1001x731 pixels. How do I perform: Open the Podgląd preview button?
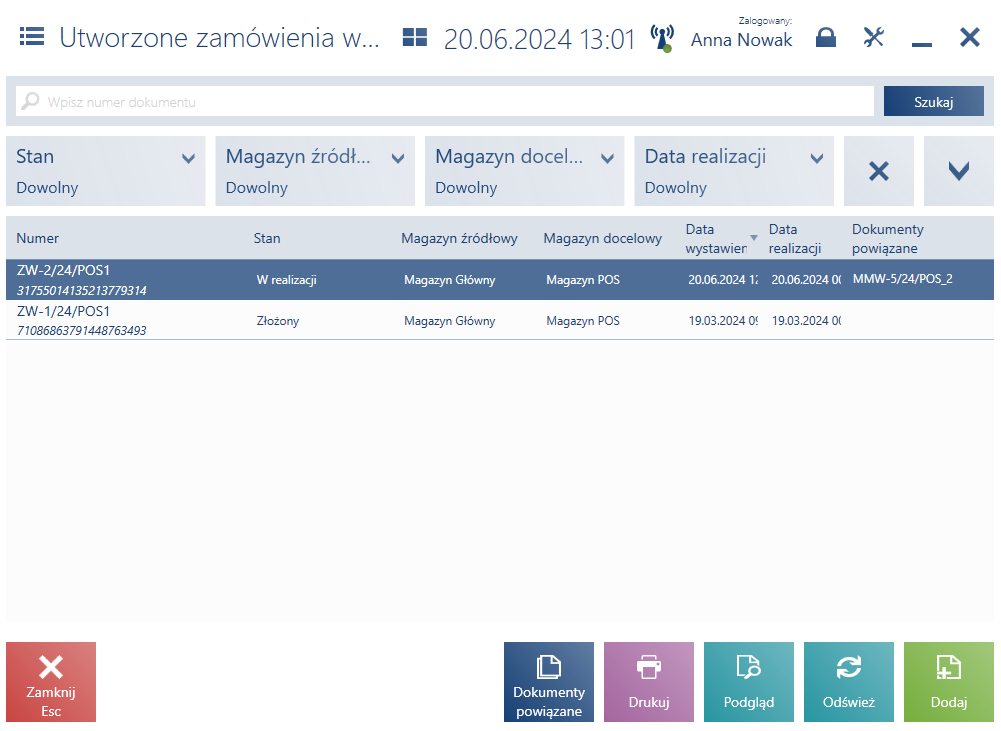click(749, 682)
